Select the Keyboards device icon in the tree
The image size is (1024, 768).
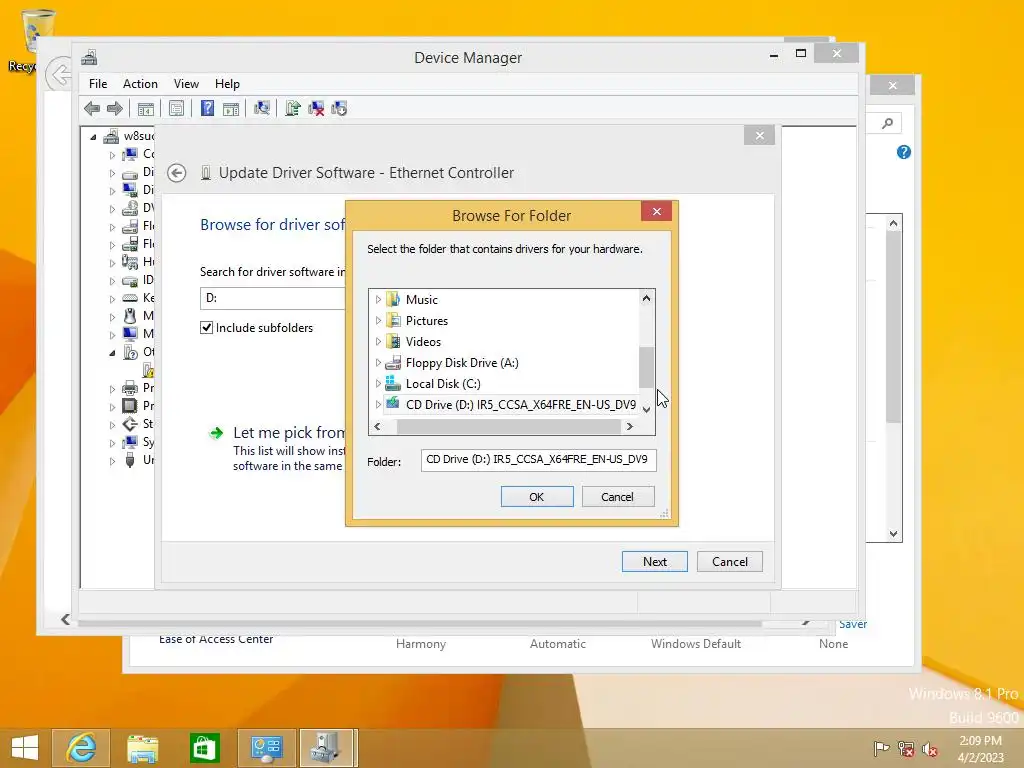[x=130, y=298]
